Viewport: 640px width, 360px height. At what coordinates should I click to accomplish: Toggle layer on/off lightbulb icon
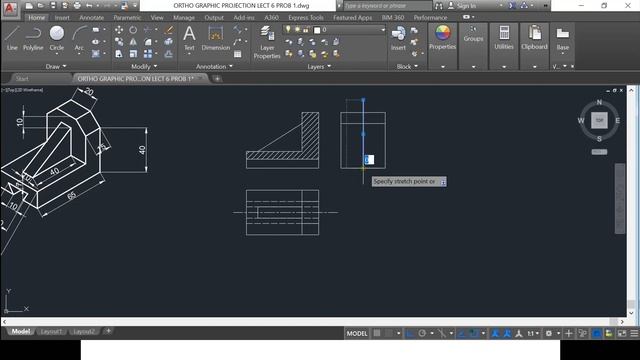point(288,29)
